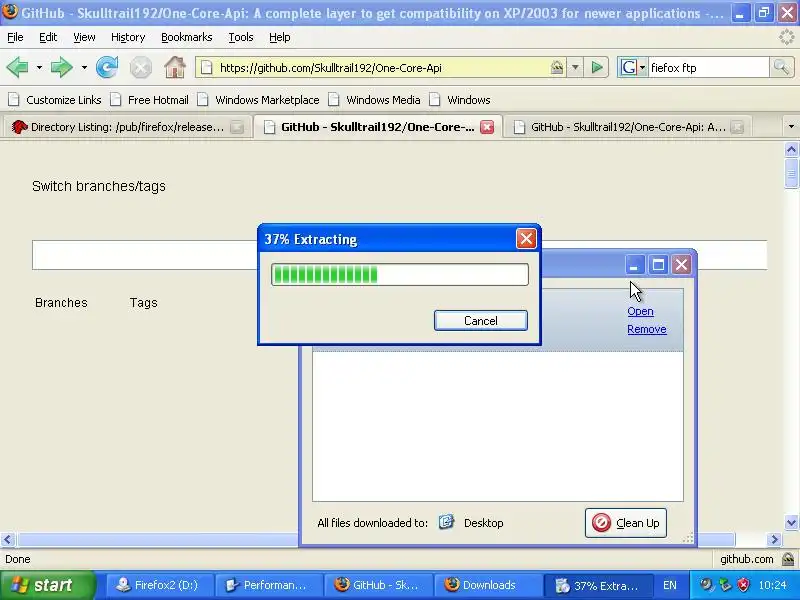Click the search magnifier icon
Screen dimensions: 800x600
781,67
